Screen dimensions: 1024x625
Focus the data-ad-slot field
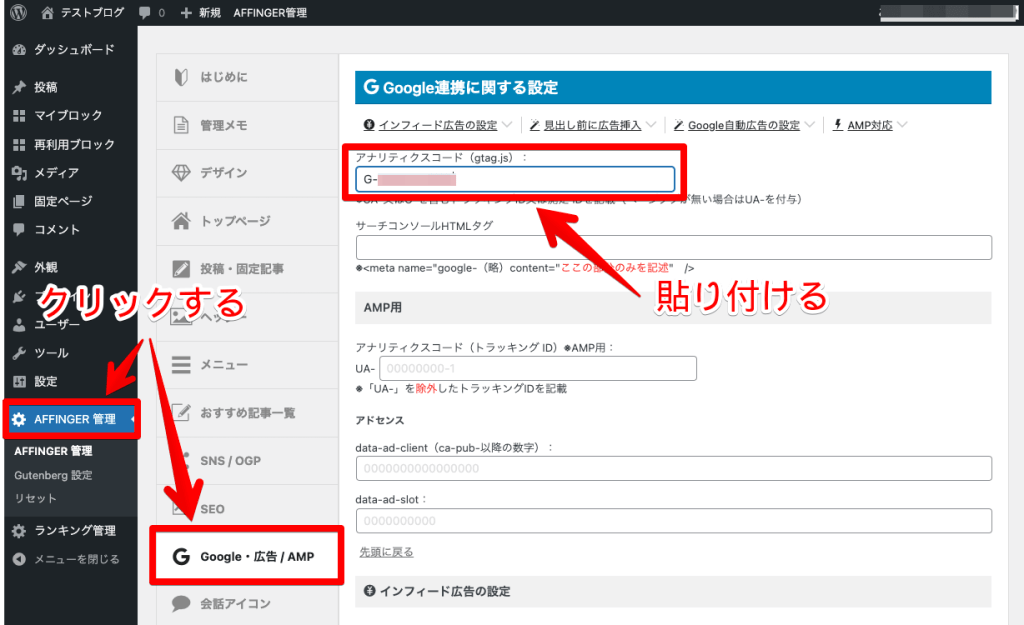tap(673, 521)
